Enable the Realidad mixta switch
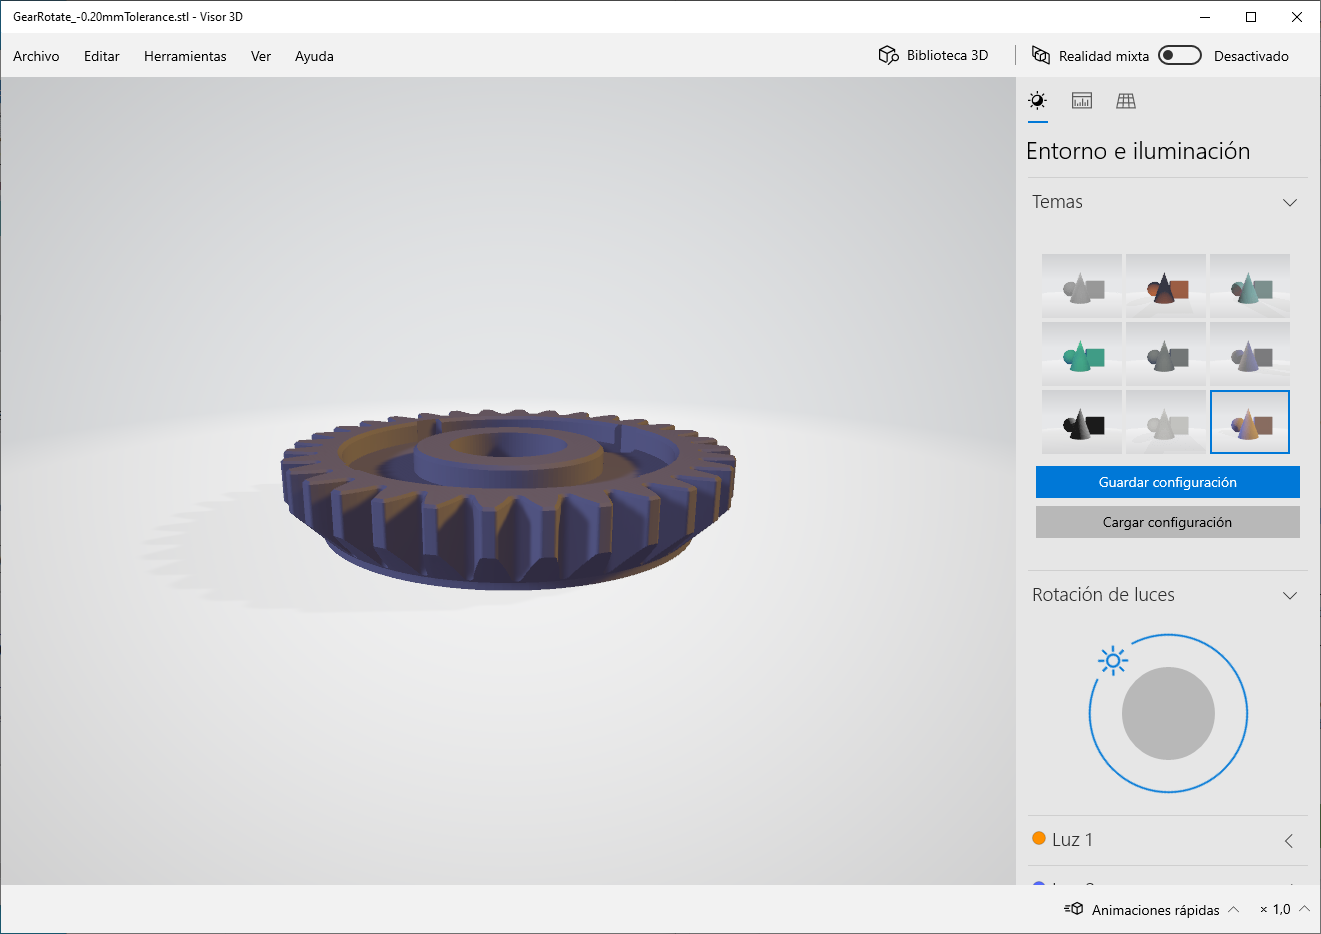The image size is (1321, 934). point(1179,55)
